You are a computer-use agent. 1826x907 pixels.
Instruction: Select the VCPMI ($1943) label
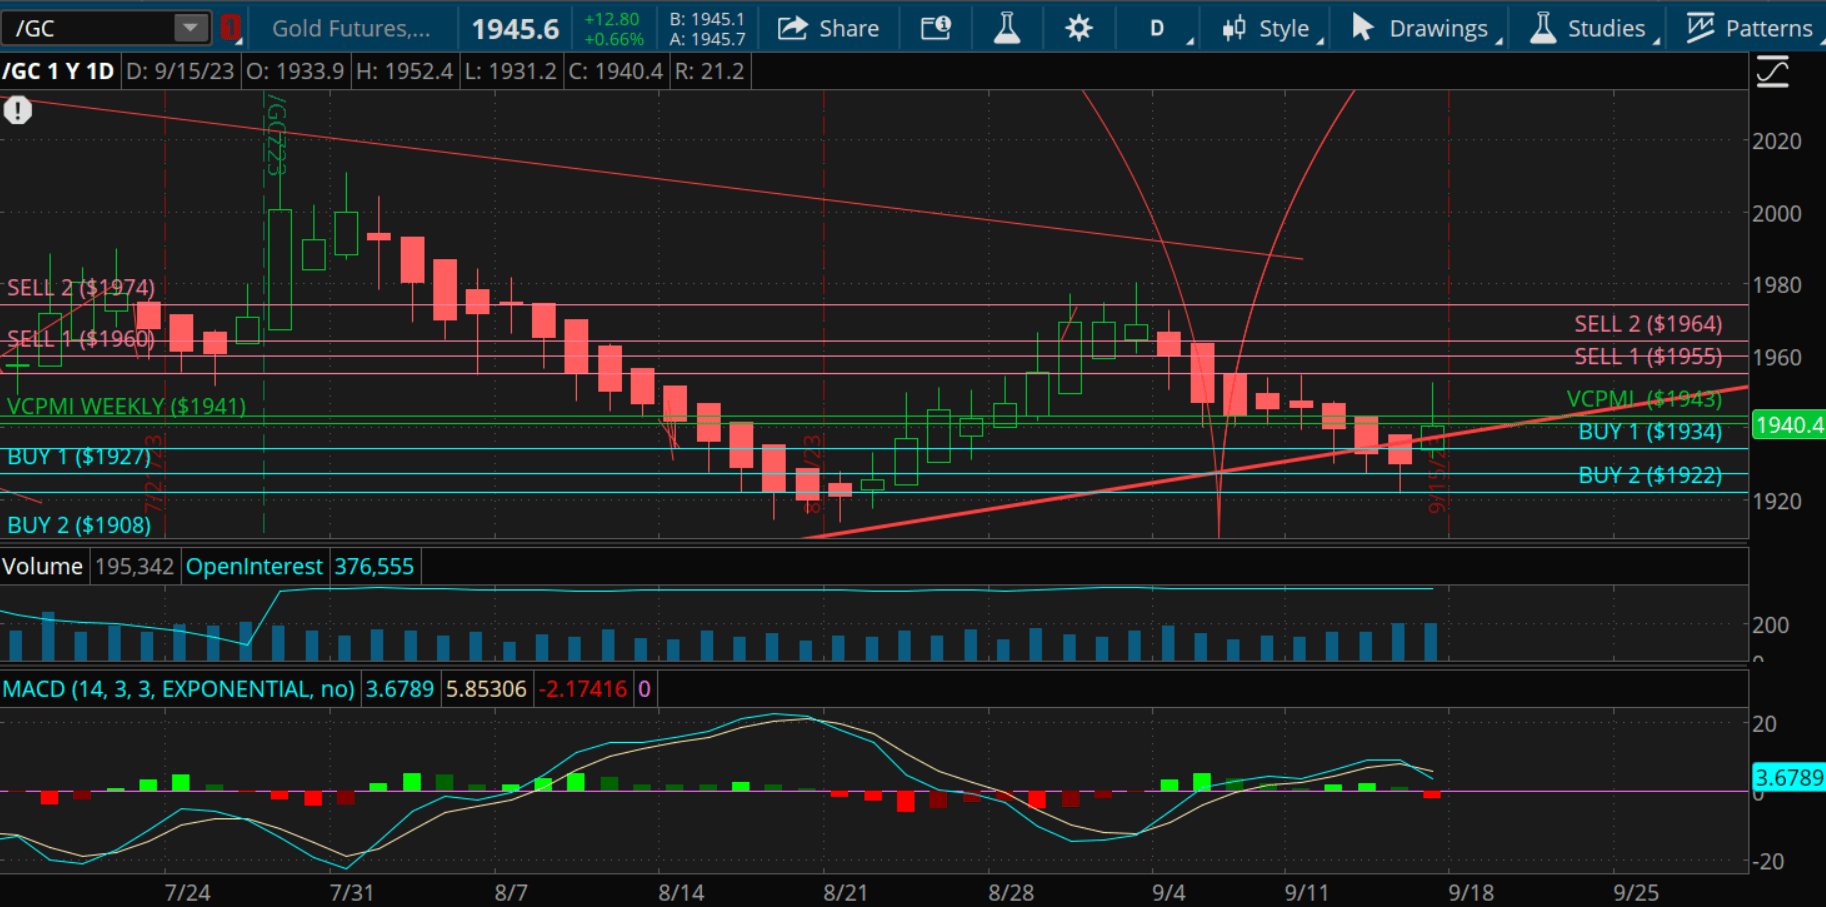coord(1644,399)
